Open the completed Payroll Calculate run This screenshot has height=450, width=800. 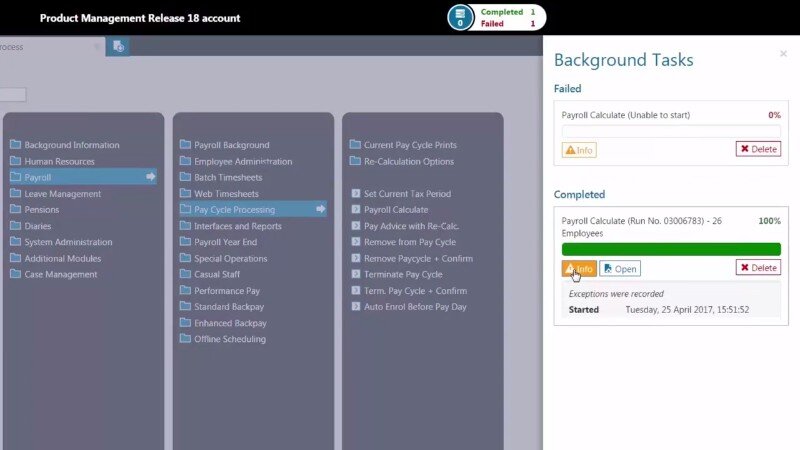[x=620, y=268]
